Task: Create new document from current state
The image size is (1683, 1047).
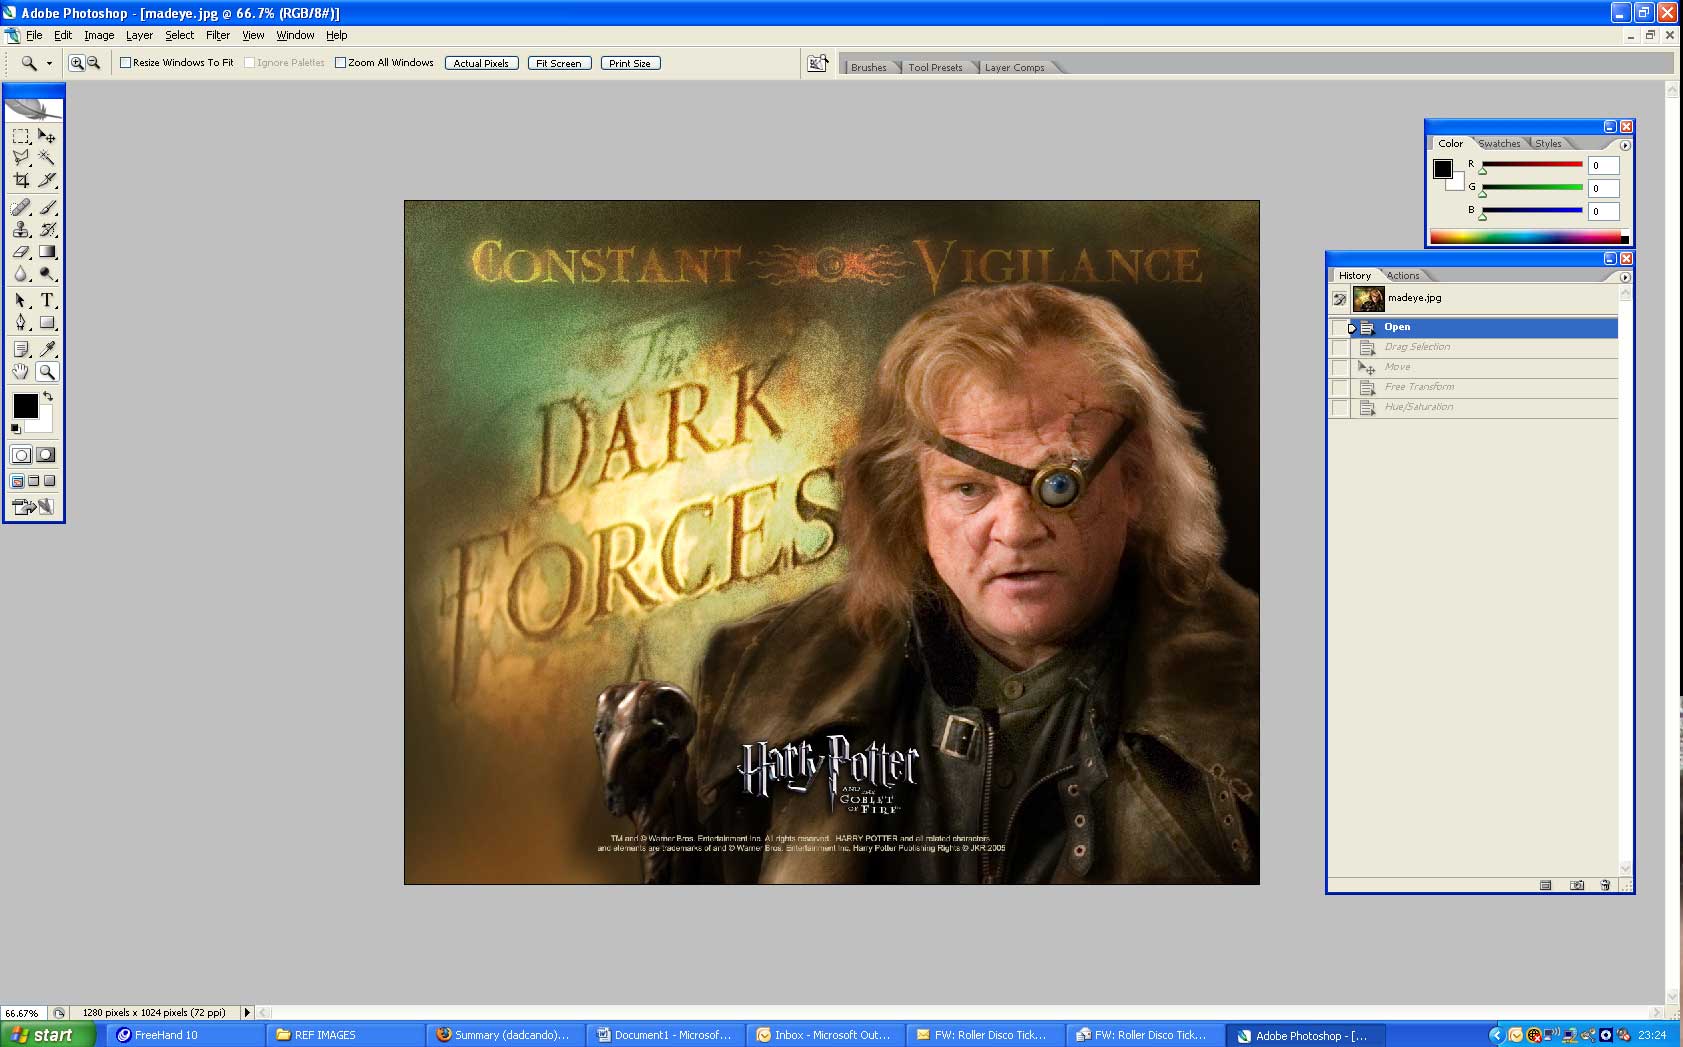Action: tap(1546, 885)
